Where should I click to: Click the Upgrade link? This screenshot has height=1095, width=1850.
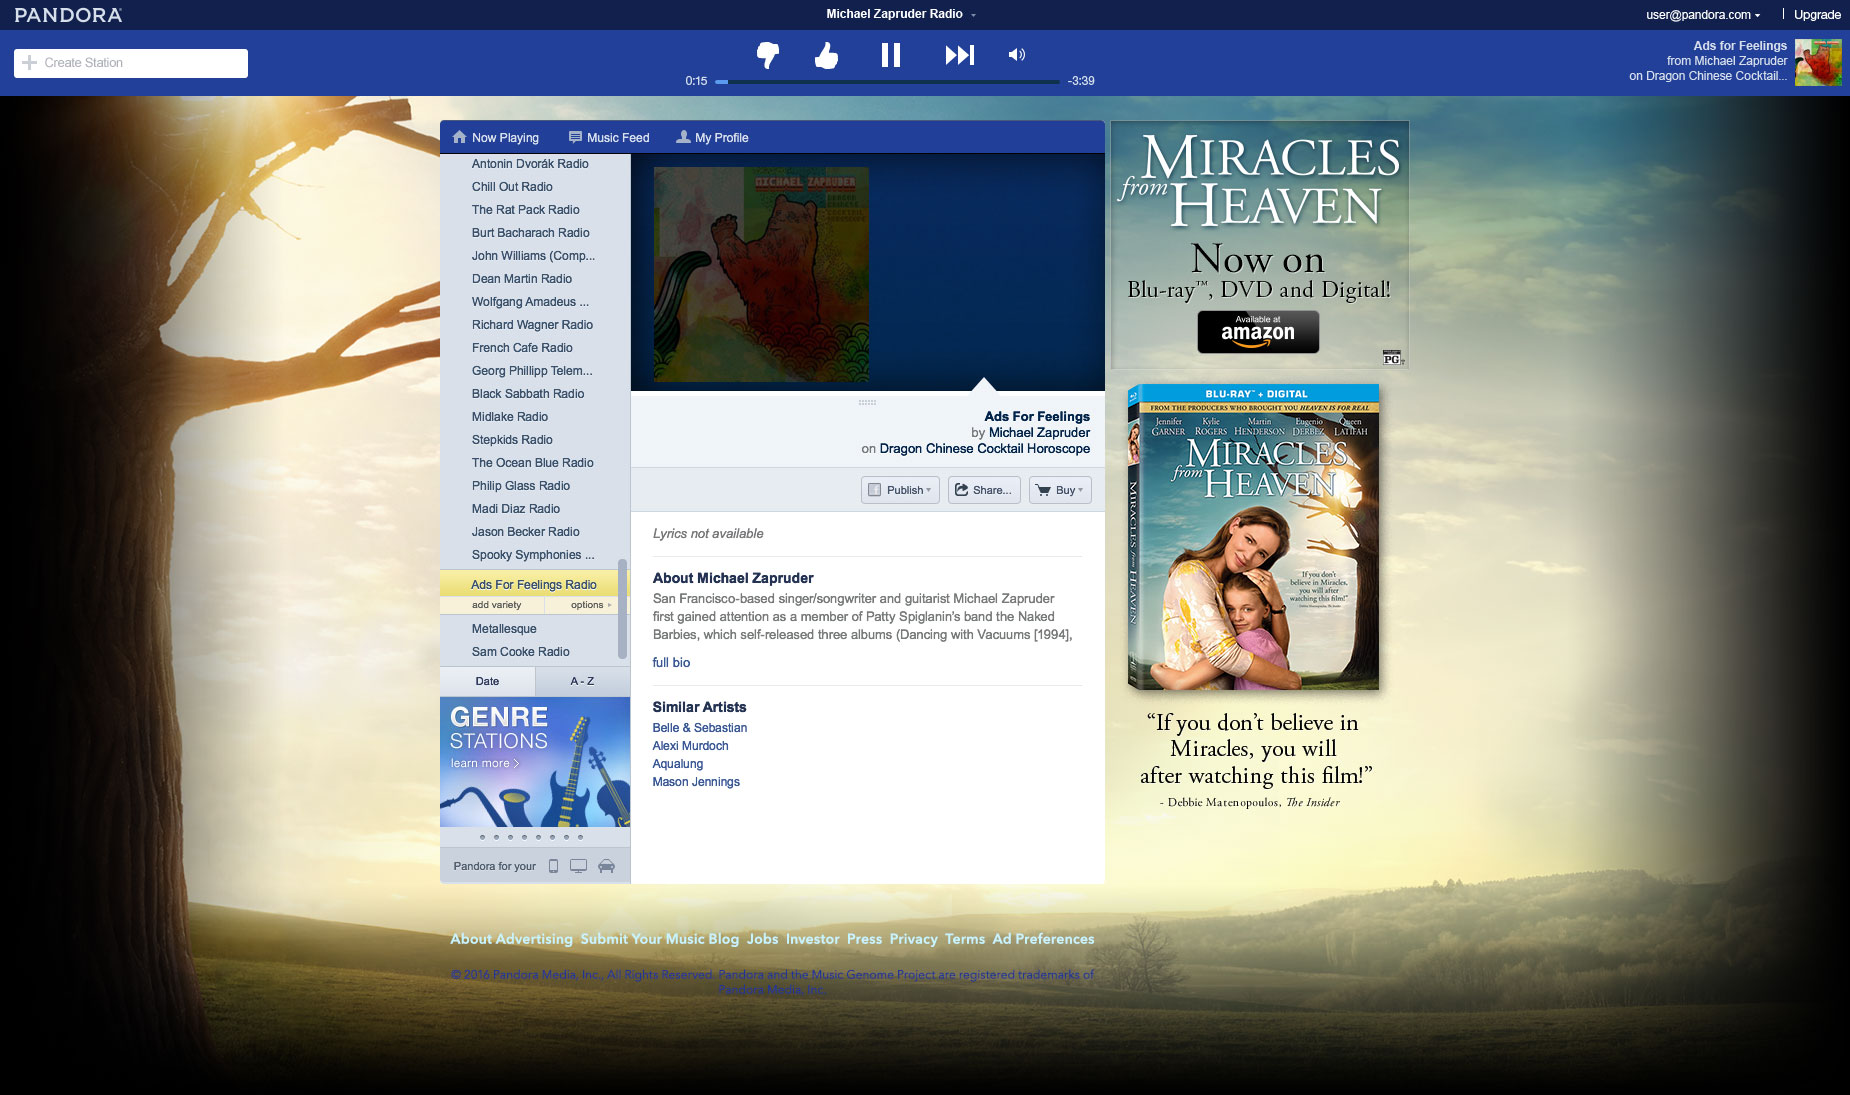[1817, 15]
